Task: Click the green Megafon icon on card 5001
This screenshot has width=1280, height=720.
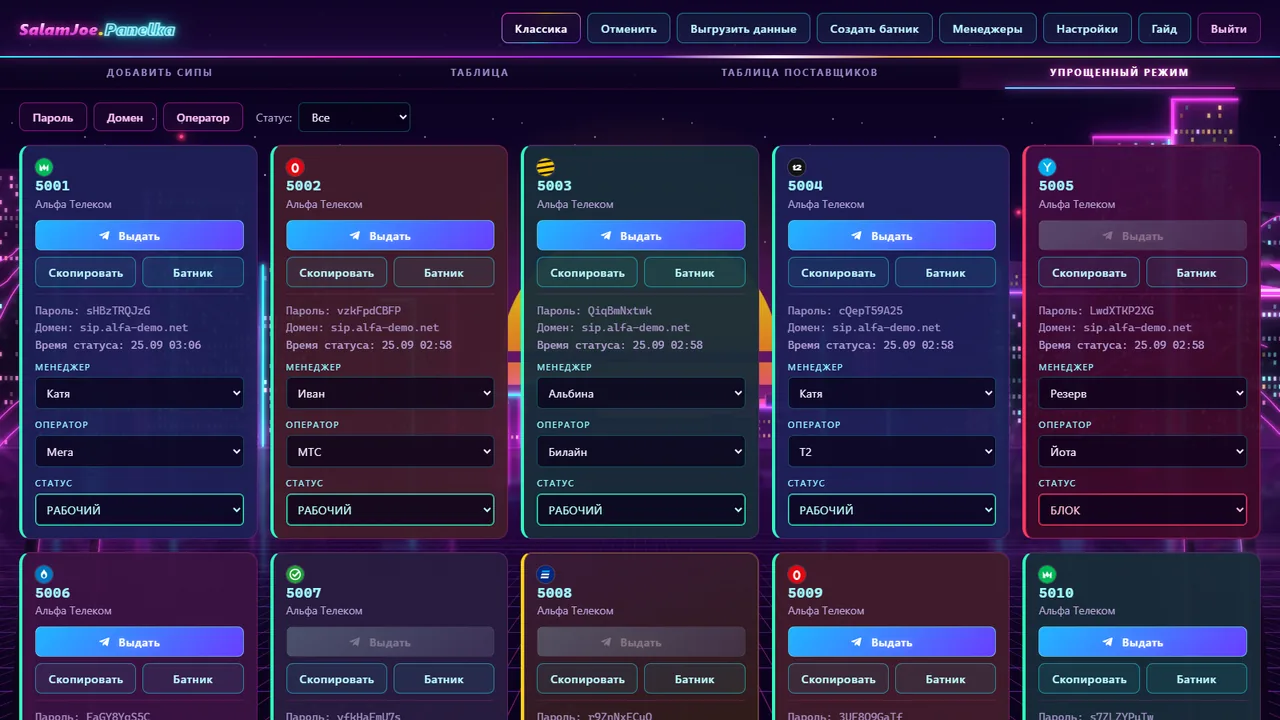Action: [x=44, y=167]
